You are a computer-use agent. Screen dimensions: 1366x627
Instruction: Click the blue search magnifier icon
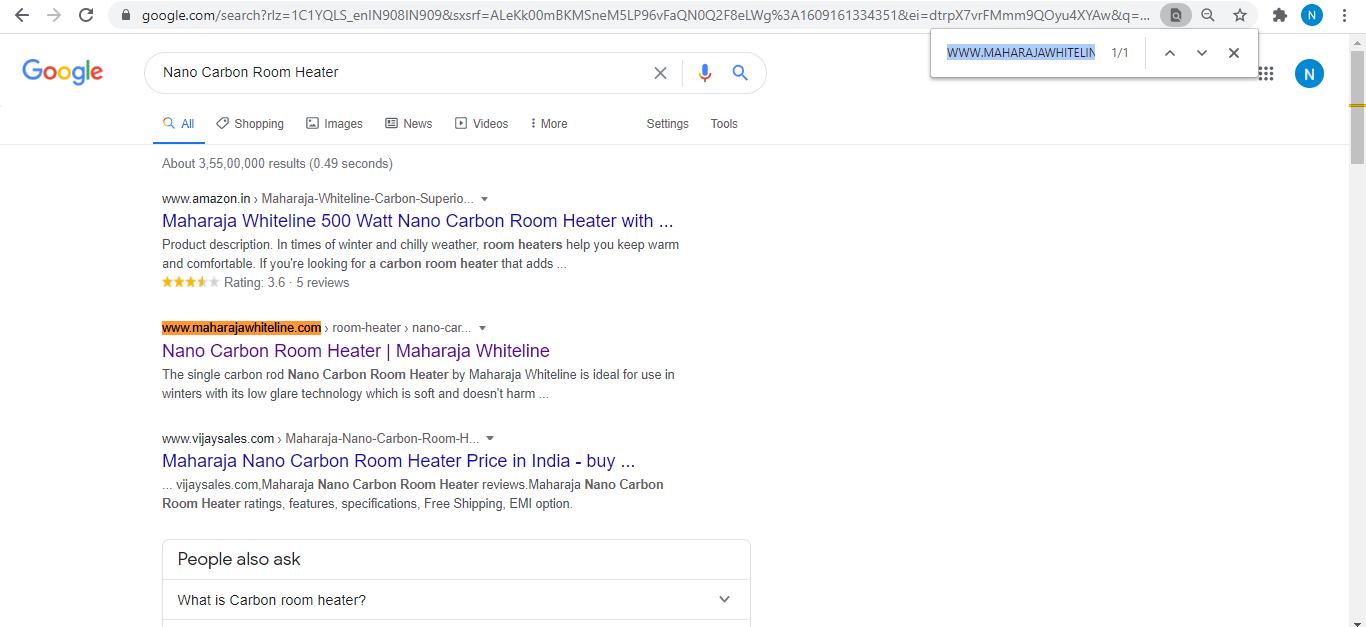tap(740, 73)
